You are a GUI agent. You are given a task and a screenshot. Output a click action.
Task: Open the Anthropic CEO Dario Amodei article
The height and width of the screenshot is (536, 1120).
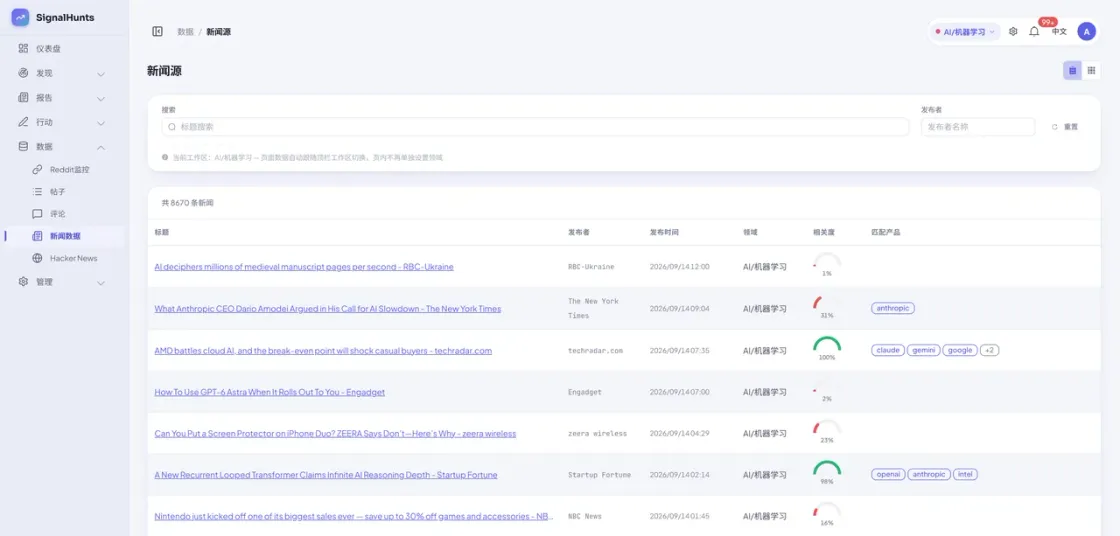coord(328,309)
